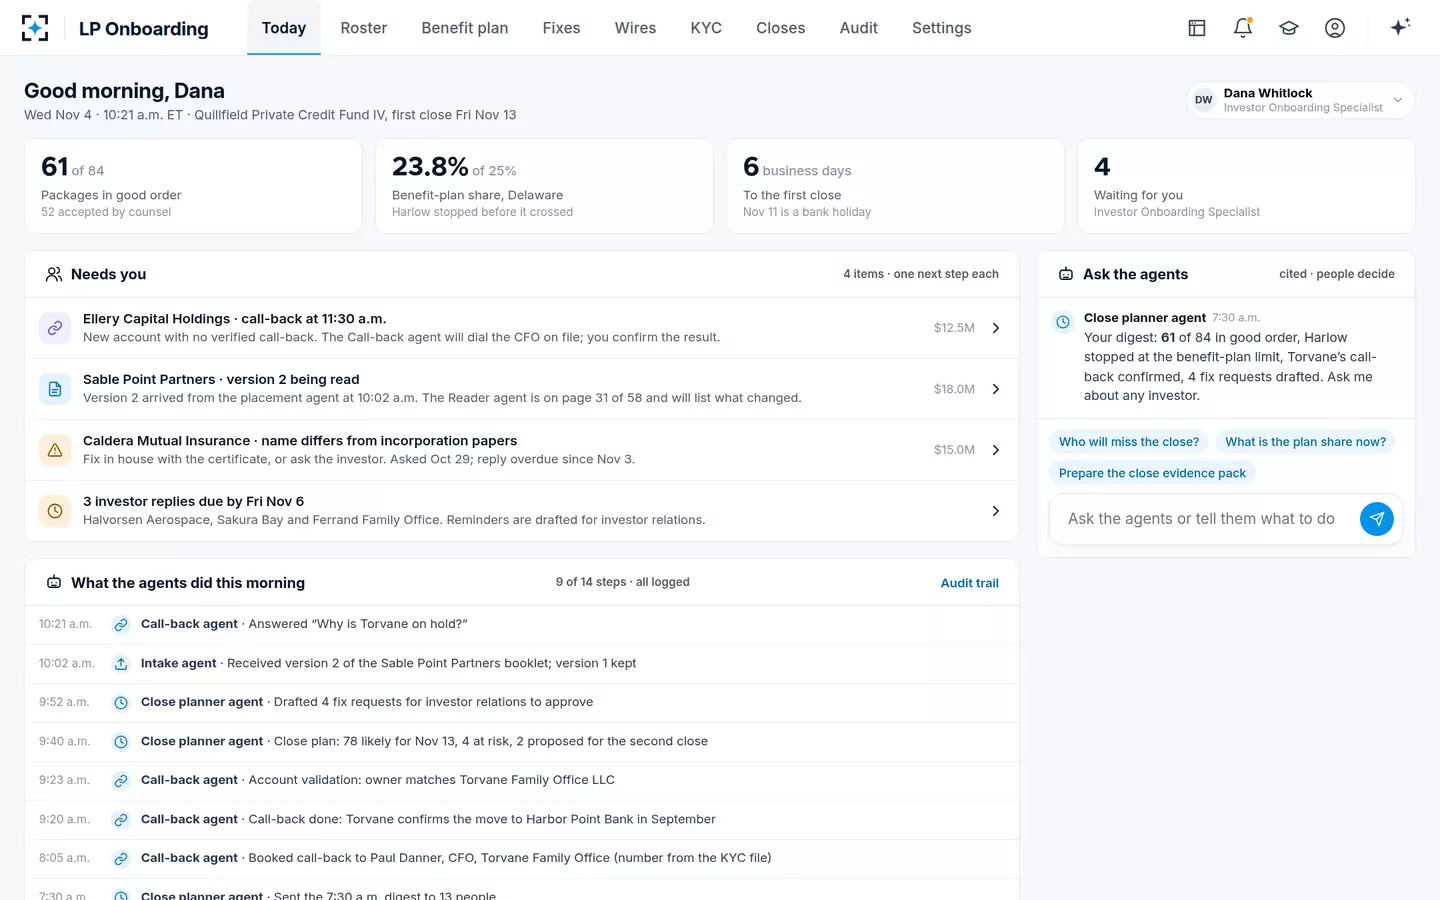Open the 6 business days card
Screen dimensions: 1440x900
(x=895, y=186)
